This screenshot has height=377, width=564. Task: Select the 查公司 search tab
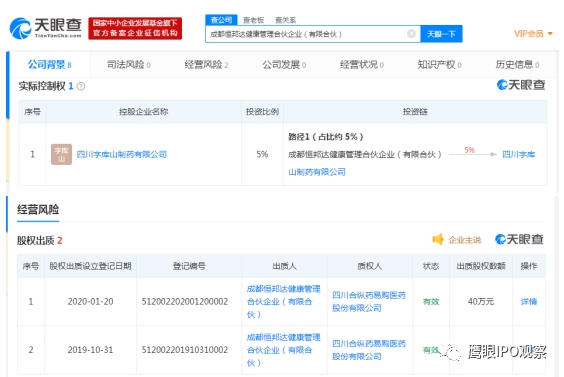click(221, 20)
